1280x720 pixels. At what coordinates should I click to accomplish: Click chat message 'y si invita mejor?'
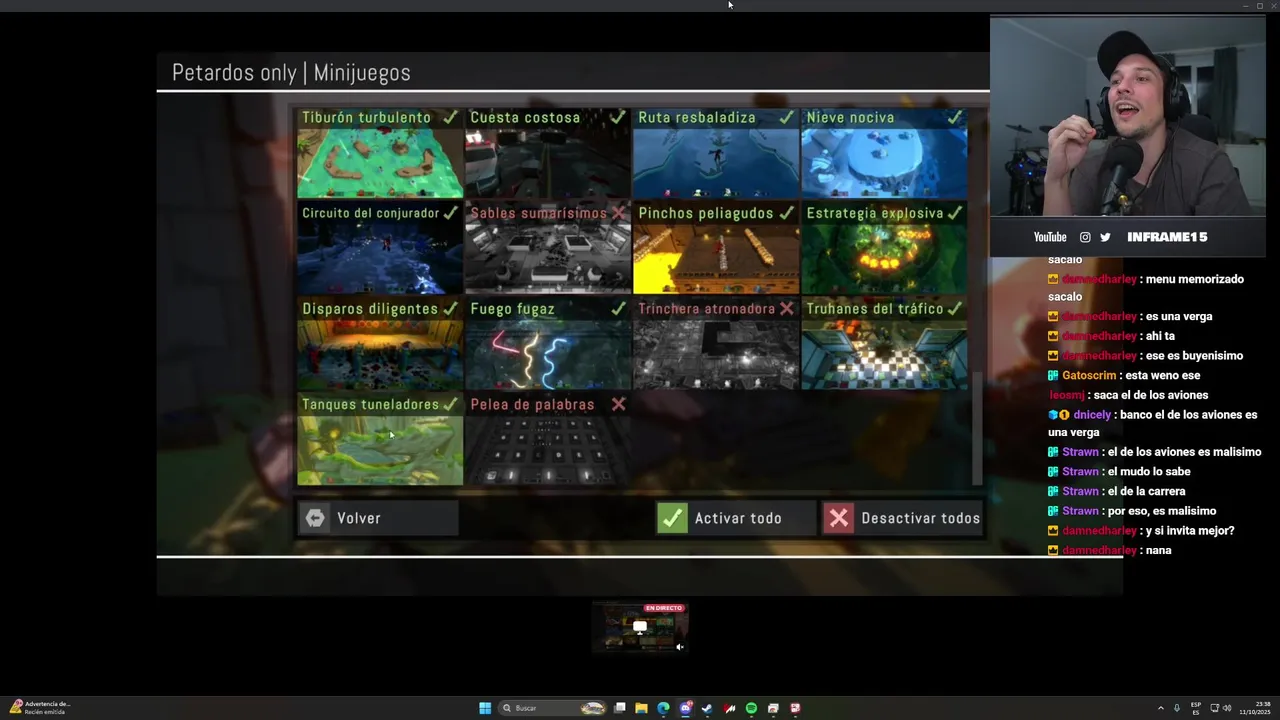tap(1190, 530)
